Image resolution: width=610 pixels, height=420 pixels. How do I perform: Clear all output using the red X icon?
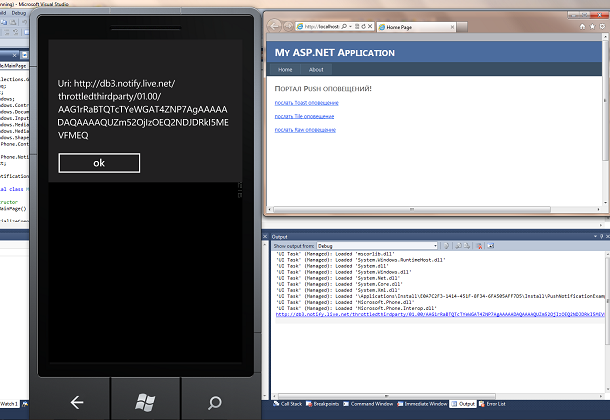point(479,246)
